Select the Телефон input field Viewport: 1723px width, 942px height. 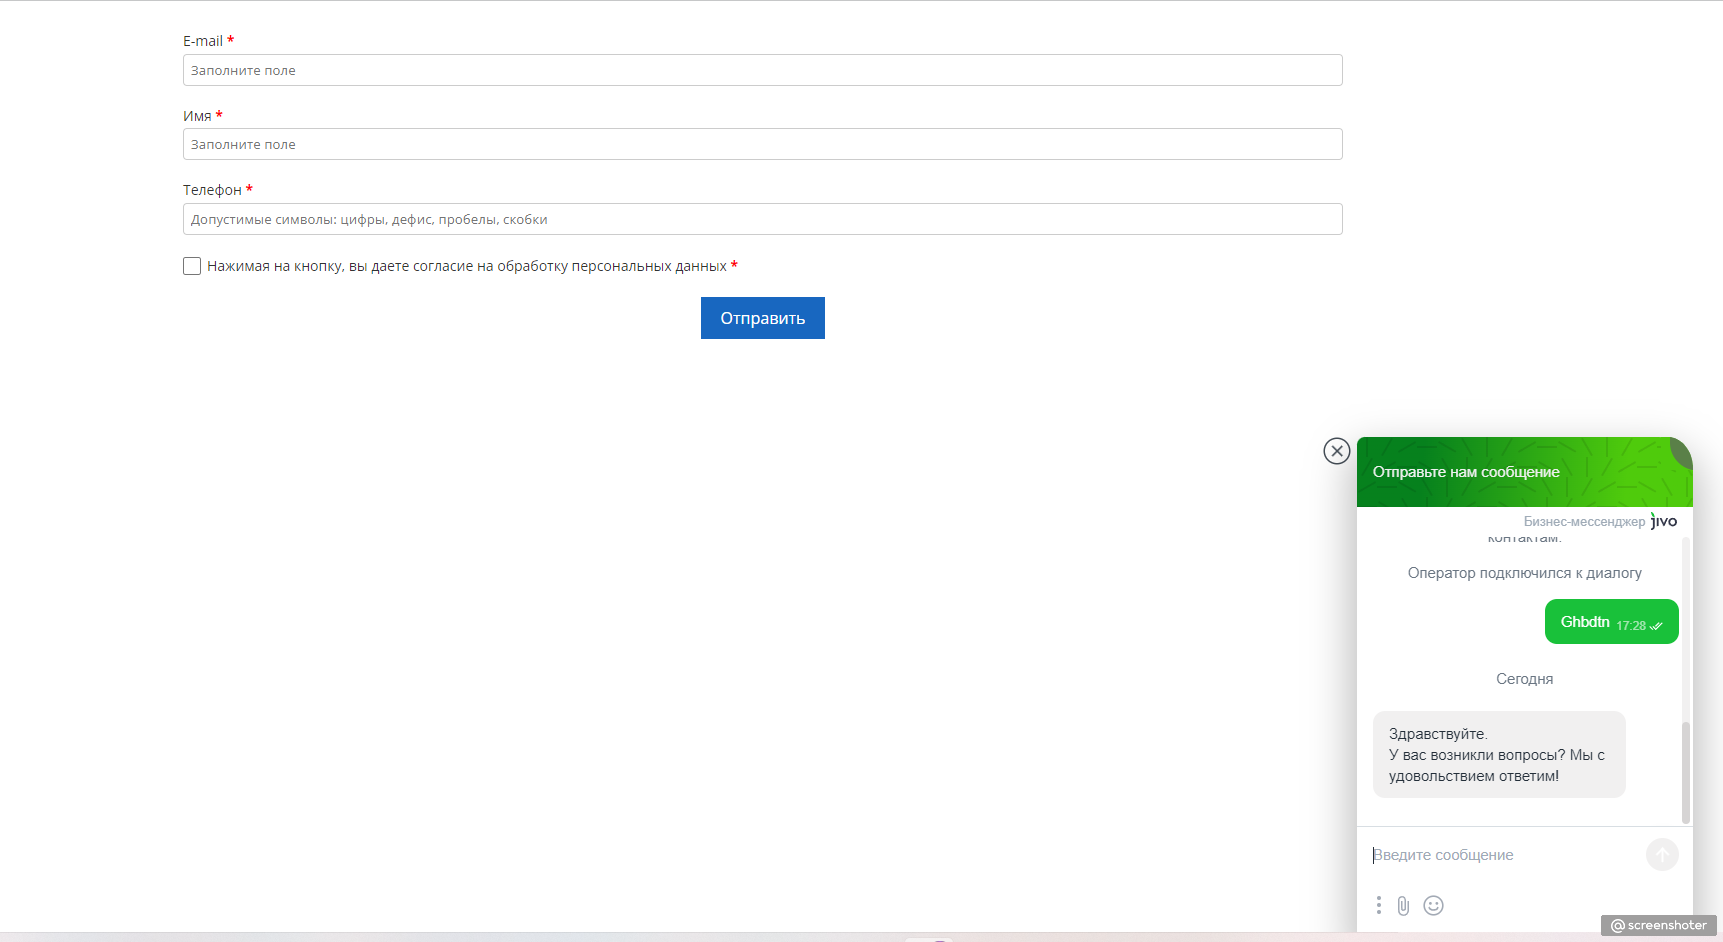point(762,219)
